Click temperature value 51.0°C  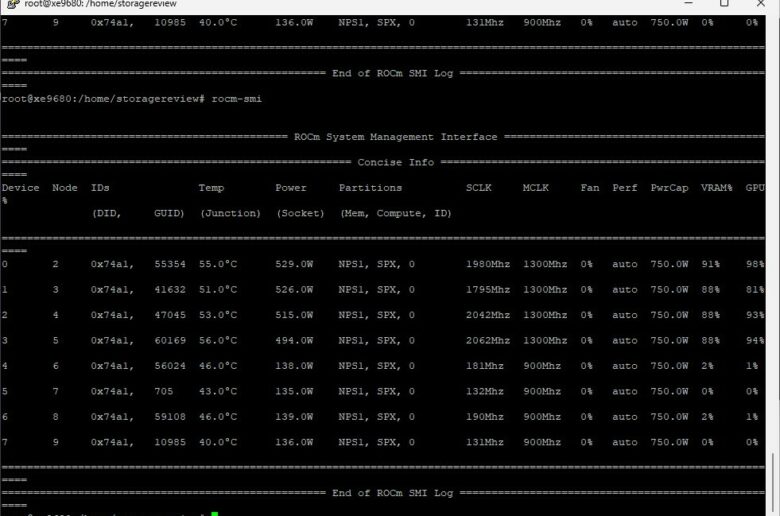[x=218, y=290]
